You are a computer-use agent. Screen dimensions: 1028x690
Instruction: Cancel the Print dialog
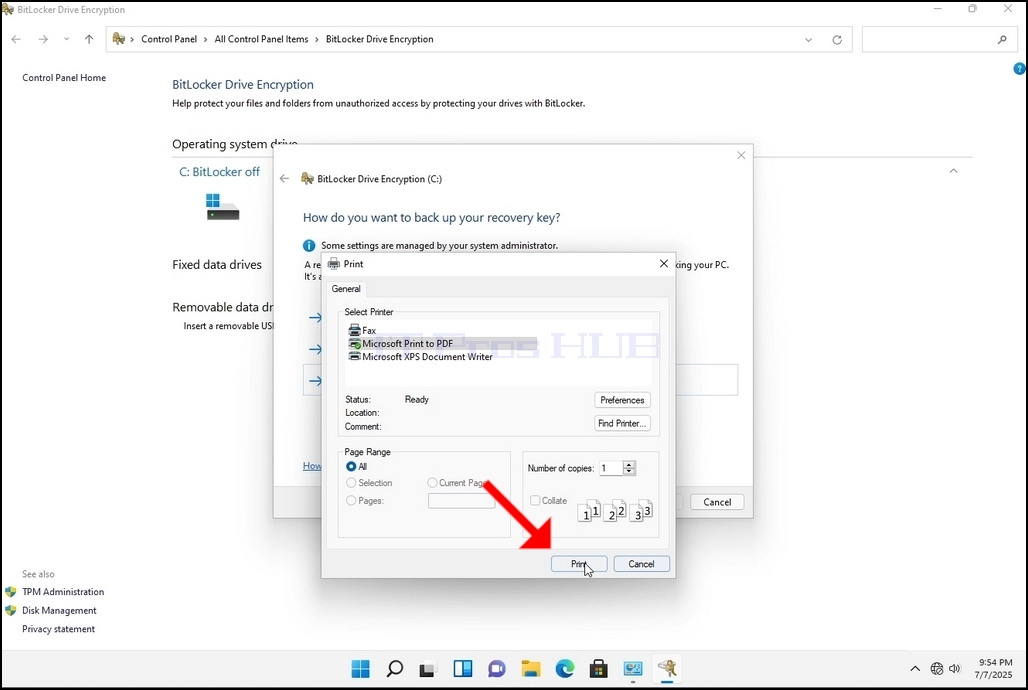[x=641, y=564]
